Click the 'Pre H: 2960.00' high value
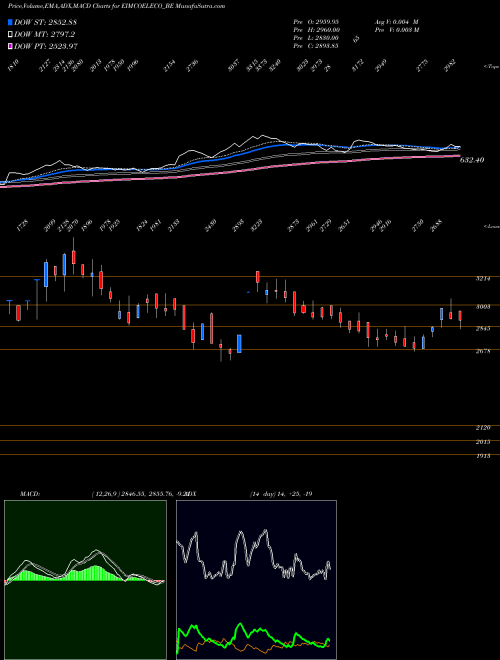 (x=316, y=30)
